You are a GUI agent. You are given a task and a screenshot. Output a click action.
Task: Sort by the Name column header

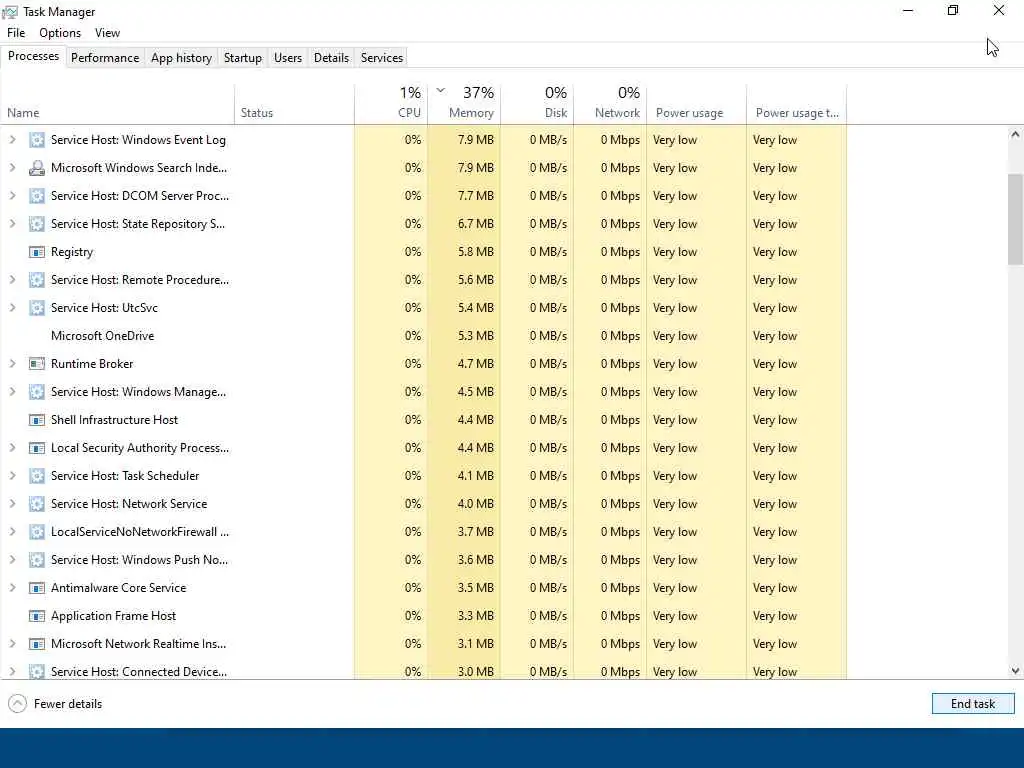coord(118,104)
